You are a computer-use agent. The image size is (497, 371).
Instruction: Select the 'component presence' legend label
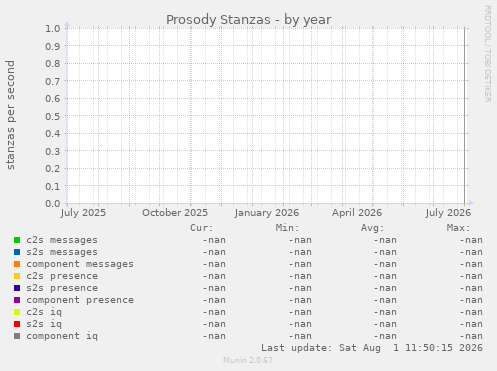point(80,300)
